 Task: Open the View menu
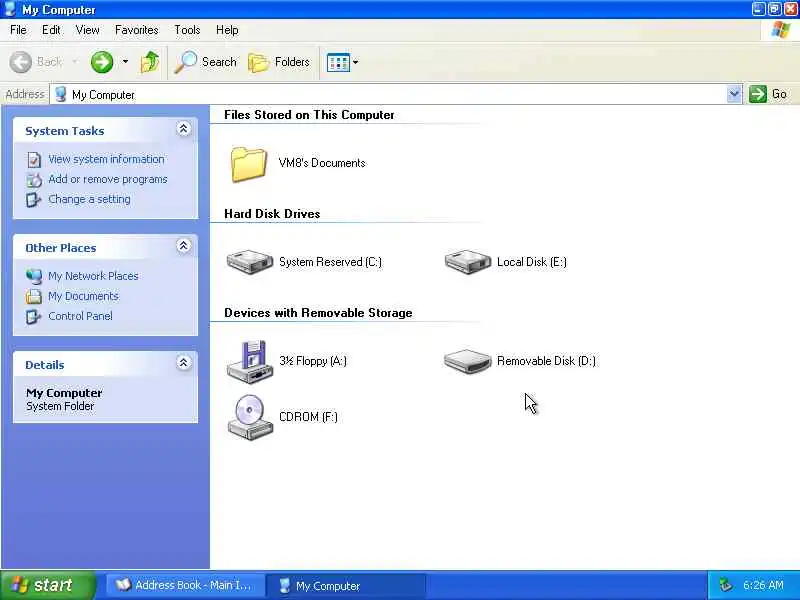point(88,30)
